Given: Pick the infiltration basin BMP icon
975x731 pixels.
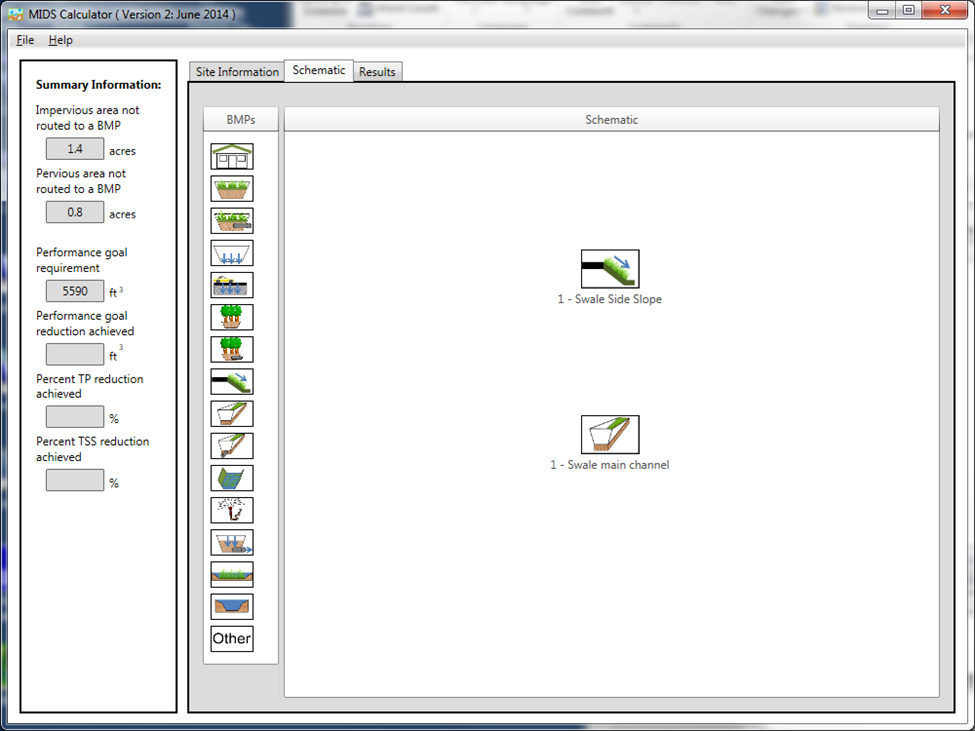Looking at the screenshot, I should click(232, 253).
